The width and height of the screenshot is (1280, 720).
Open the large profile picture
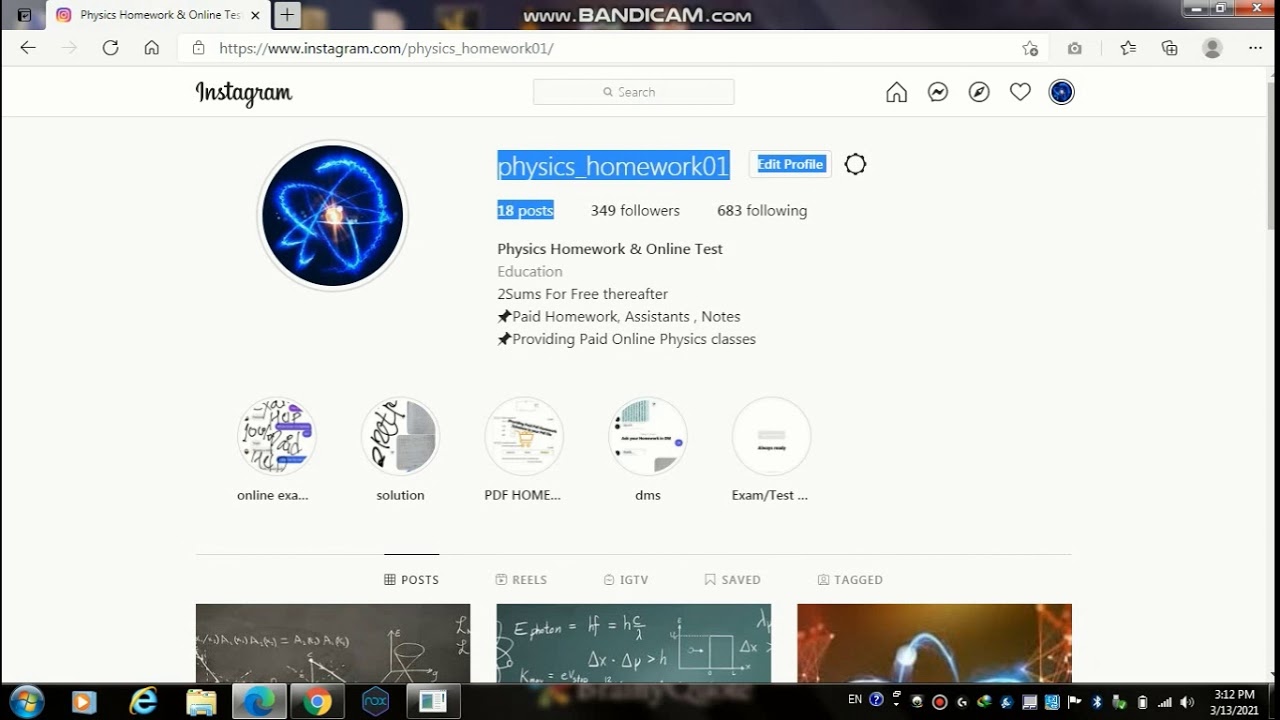333,216
